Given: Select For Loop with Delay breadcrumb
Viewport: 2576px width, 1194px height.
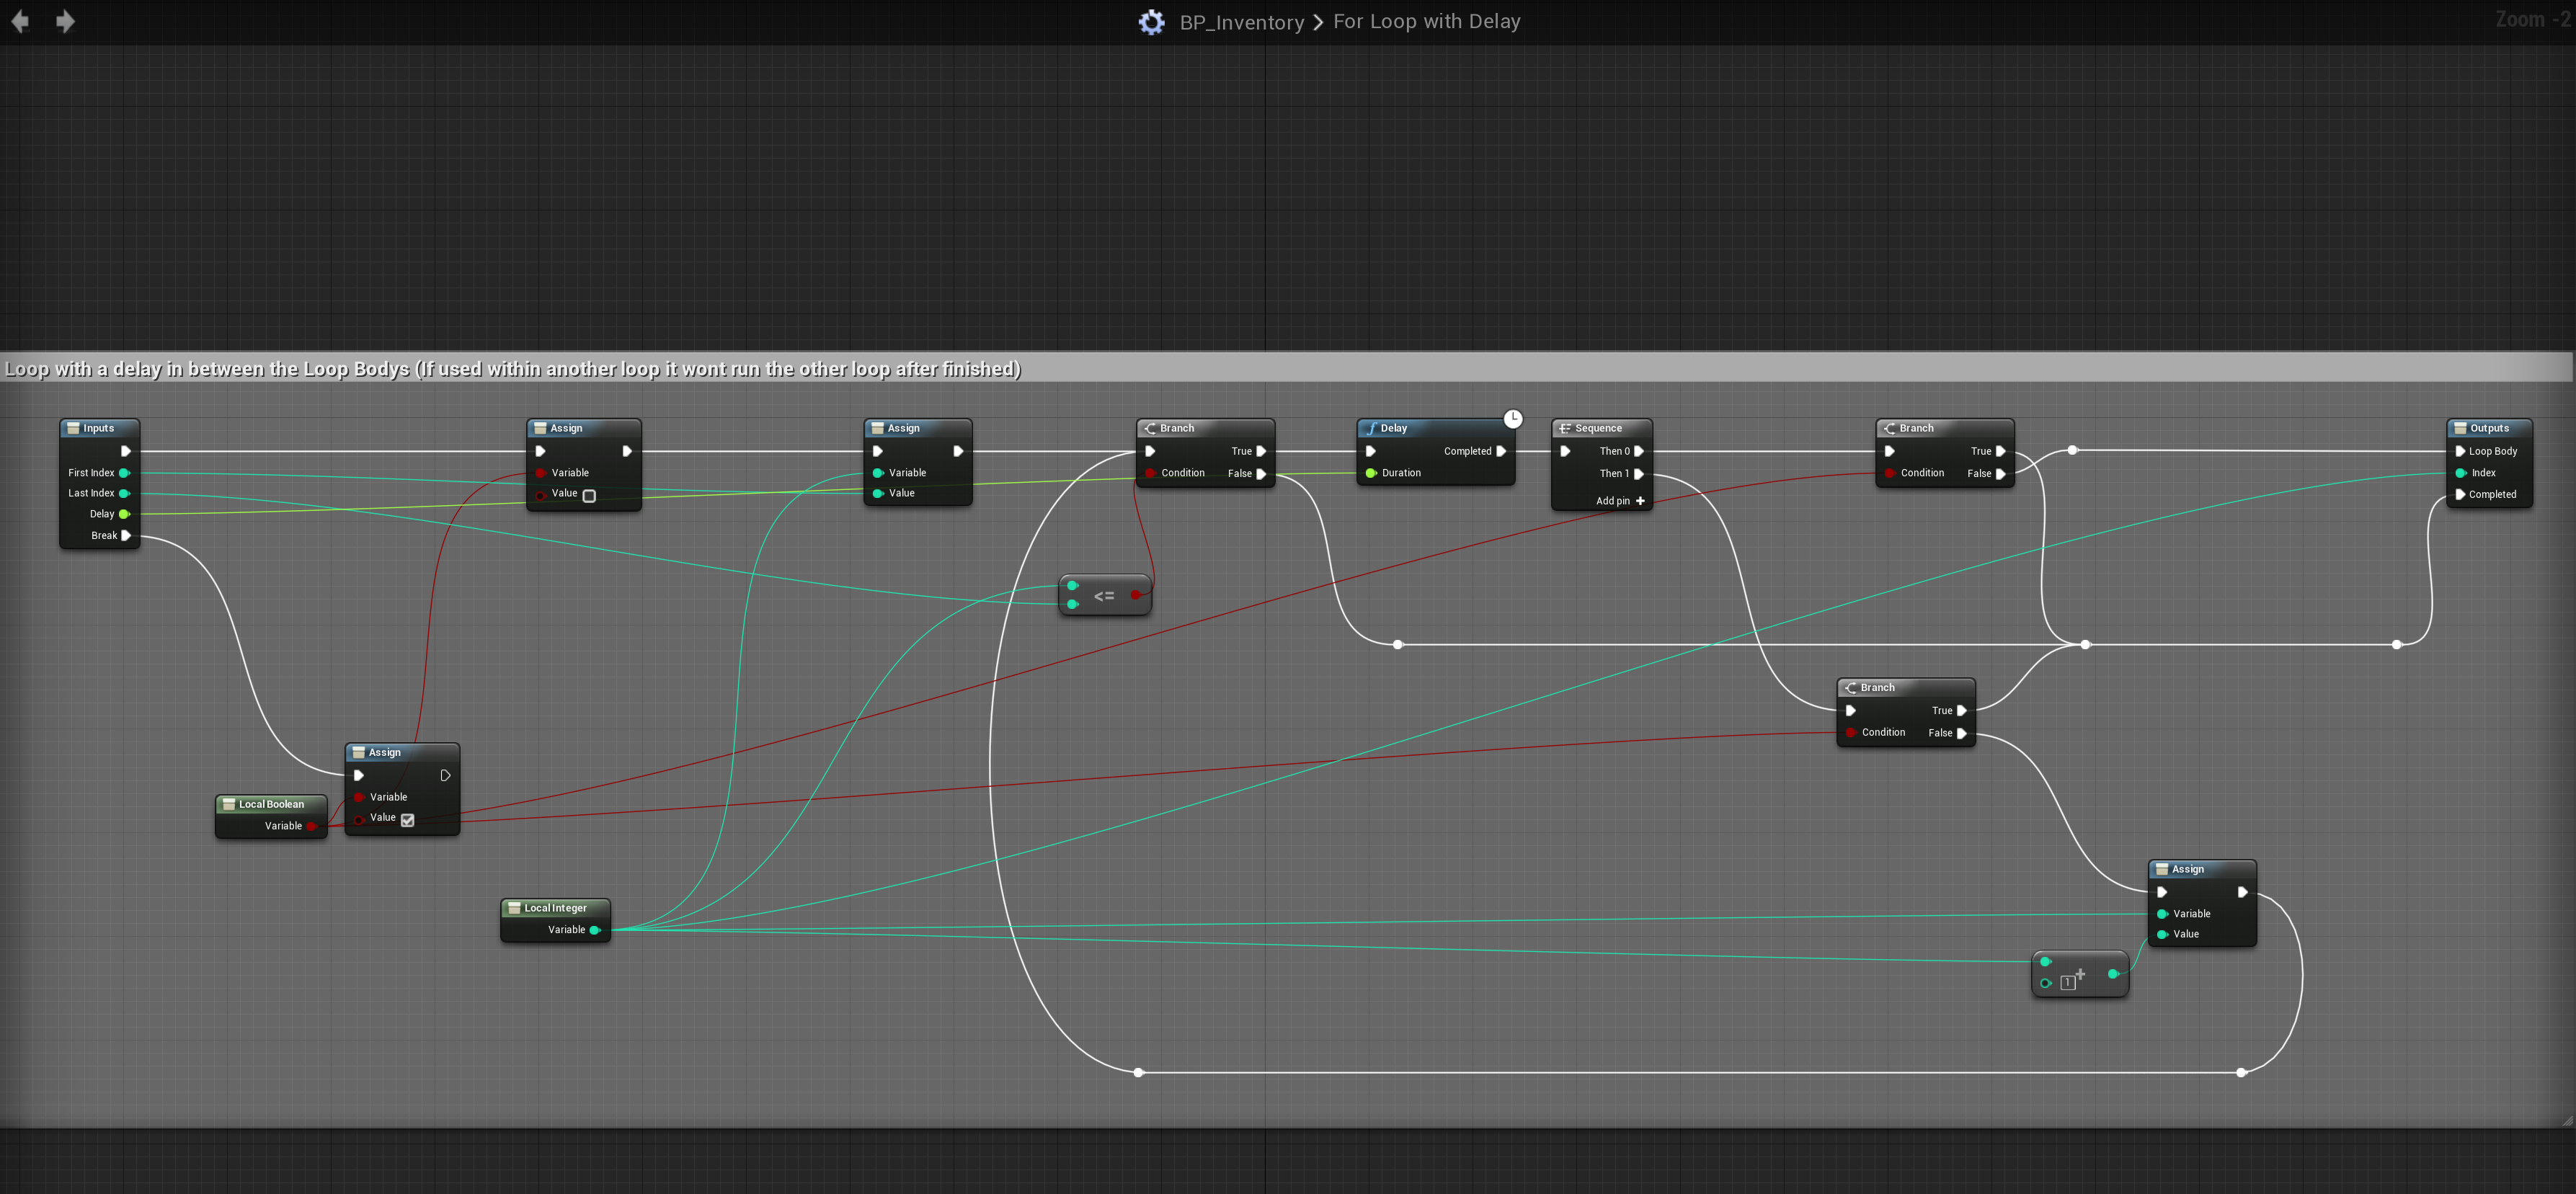Looking at the screenshot, I should [x=1426, y=22].
